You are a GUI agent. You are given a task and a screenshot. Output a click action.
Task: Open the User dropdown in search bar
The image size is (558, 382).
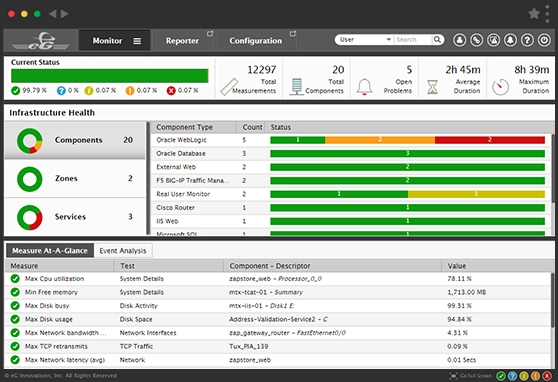click(x=365, y=40)
